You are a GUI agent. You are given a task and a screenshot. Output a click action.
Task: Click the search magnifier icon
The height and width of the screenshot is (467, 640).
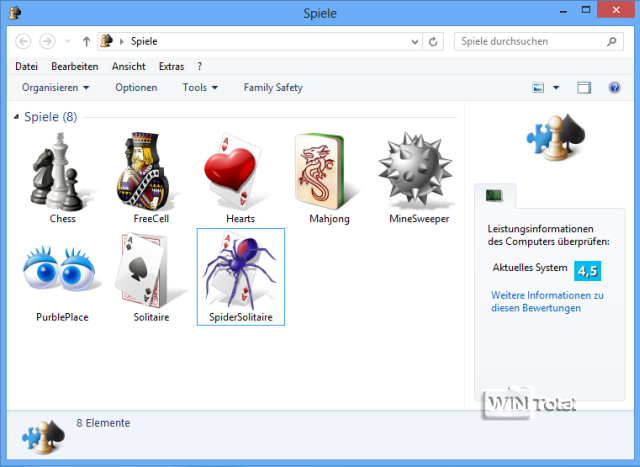click(611, 41)
